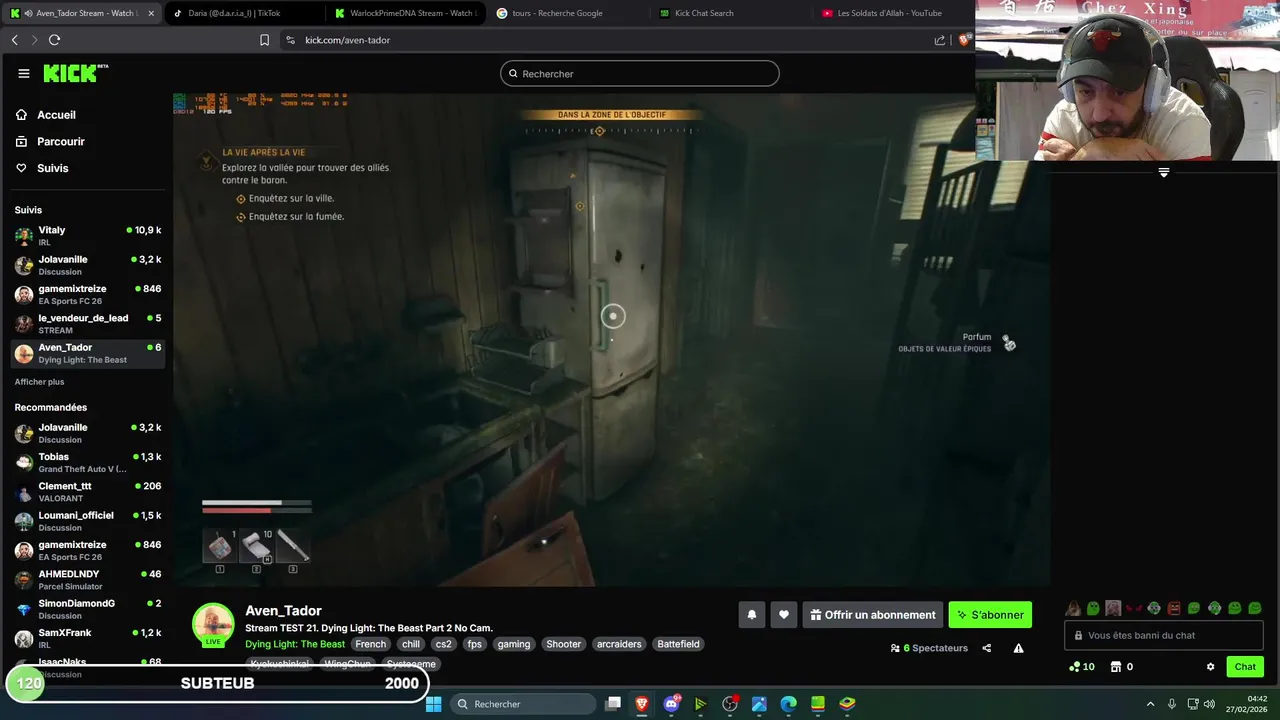The height and width of the screenshot is (720, 1280).
Task: Click the Aven_Tador channel name heading
Action: (x=283, y=611)
